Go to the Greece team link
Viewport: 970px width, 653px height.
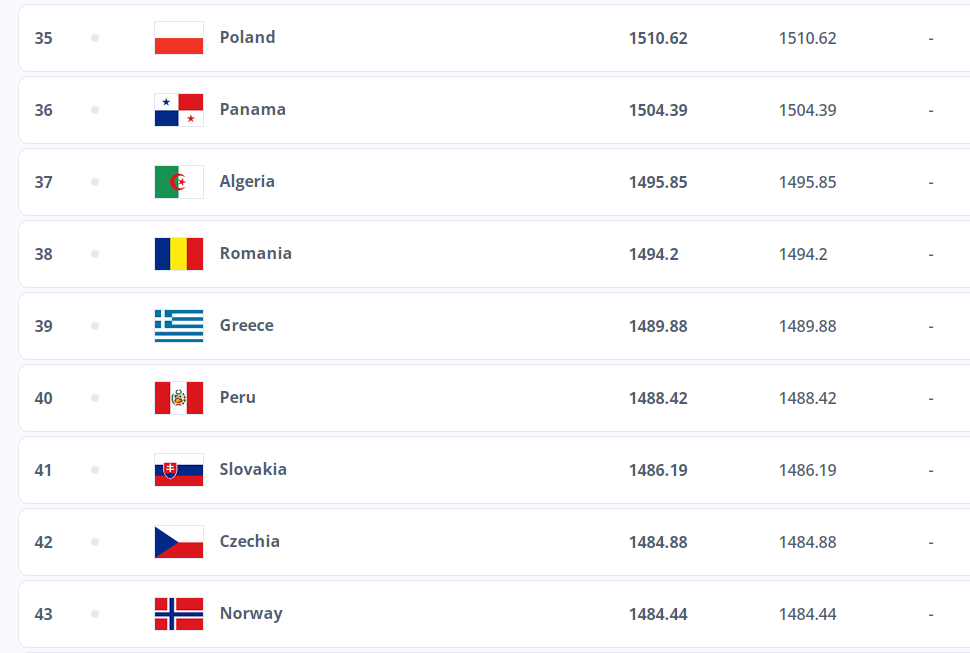tap(246, 325)
